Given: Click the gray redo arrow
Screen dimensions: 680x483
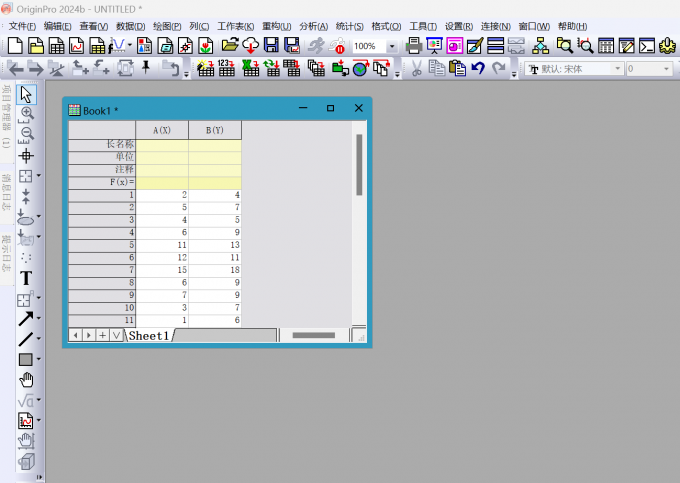Looking at the screenshot, I should pos(499,68).
